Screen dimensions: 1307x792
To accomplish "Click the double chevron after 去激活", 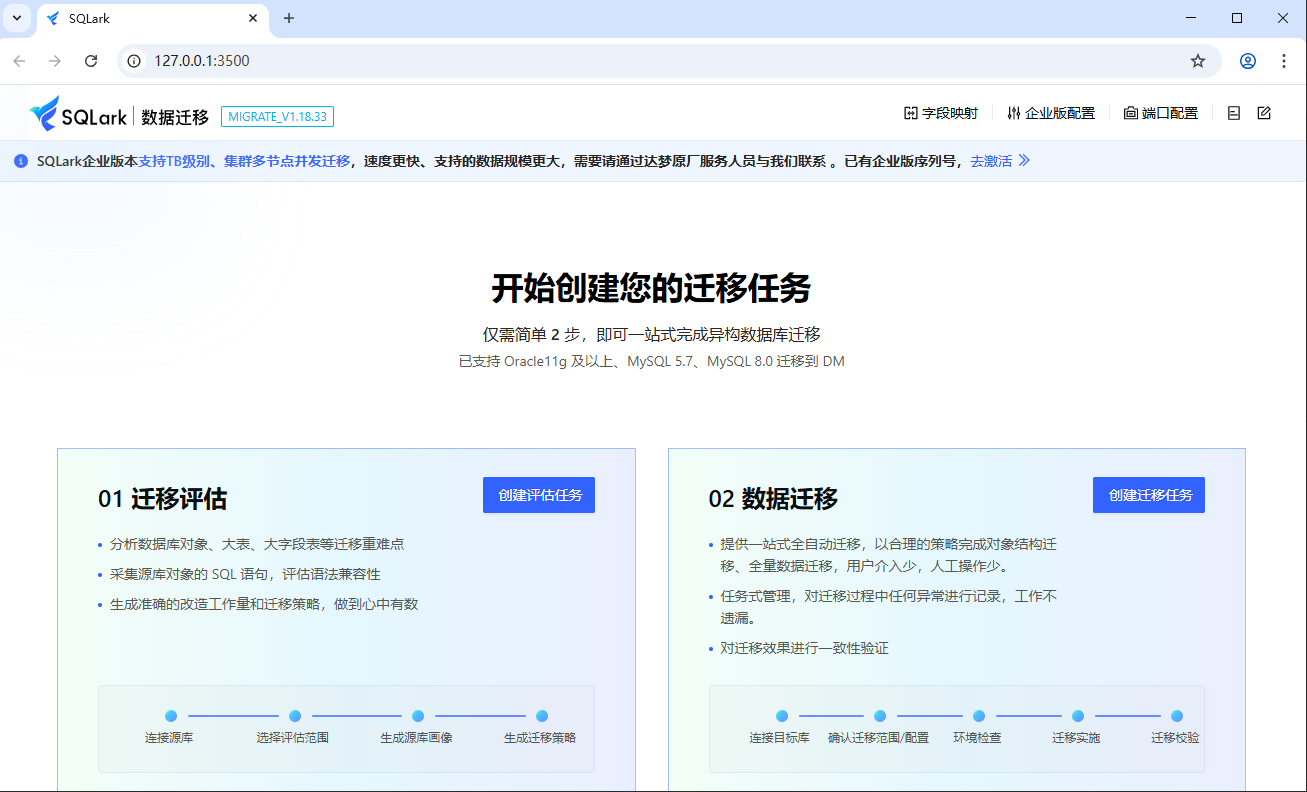I will click(1024, 161).
